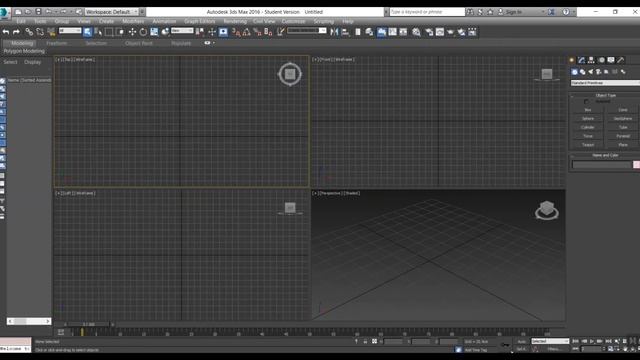The image size is (640, 360).
Task: Click Sign In in the info center
Action: (513, 12)
